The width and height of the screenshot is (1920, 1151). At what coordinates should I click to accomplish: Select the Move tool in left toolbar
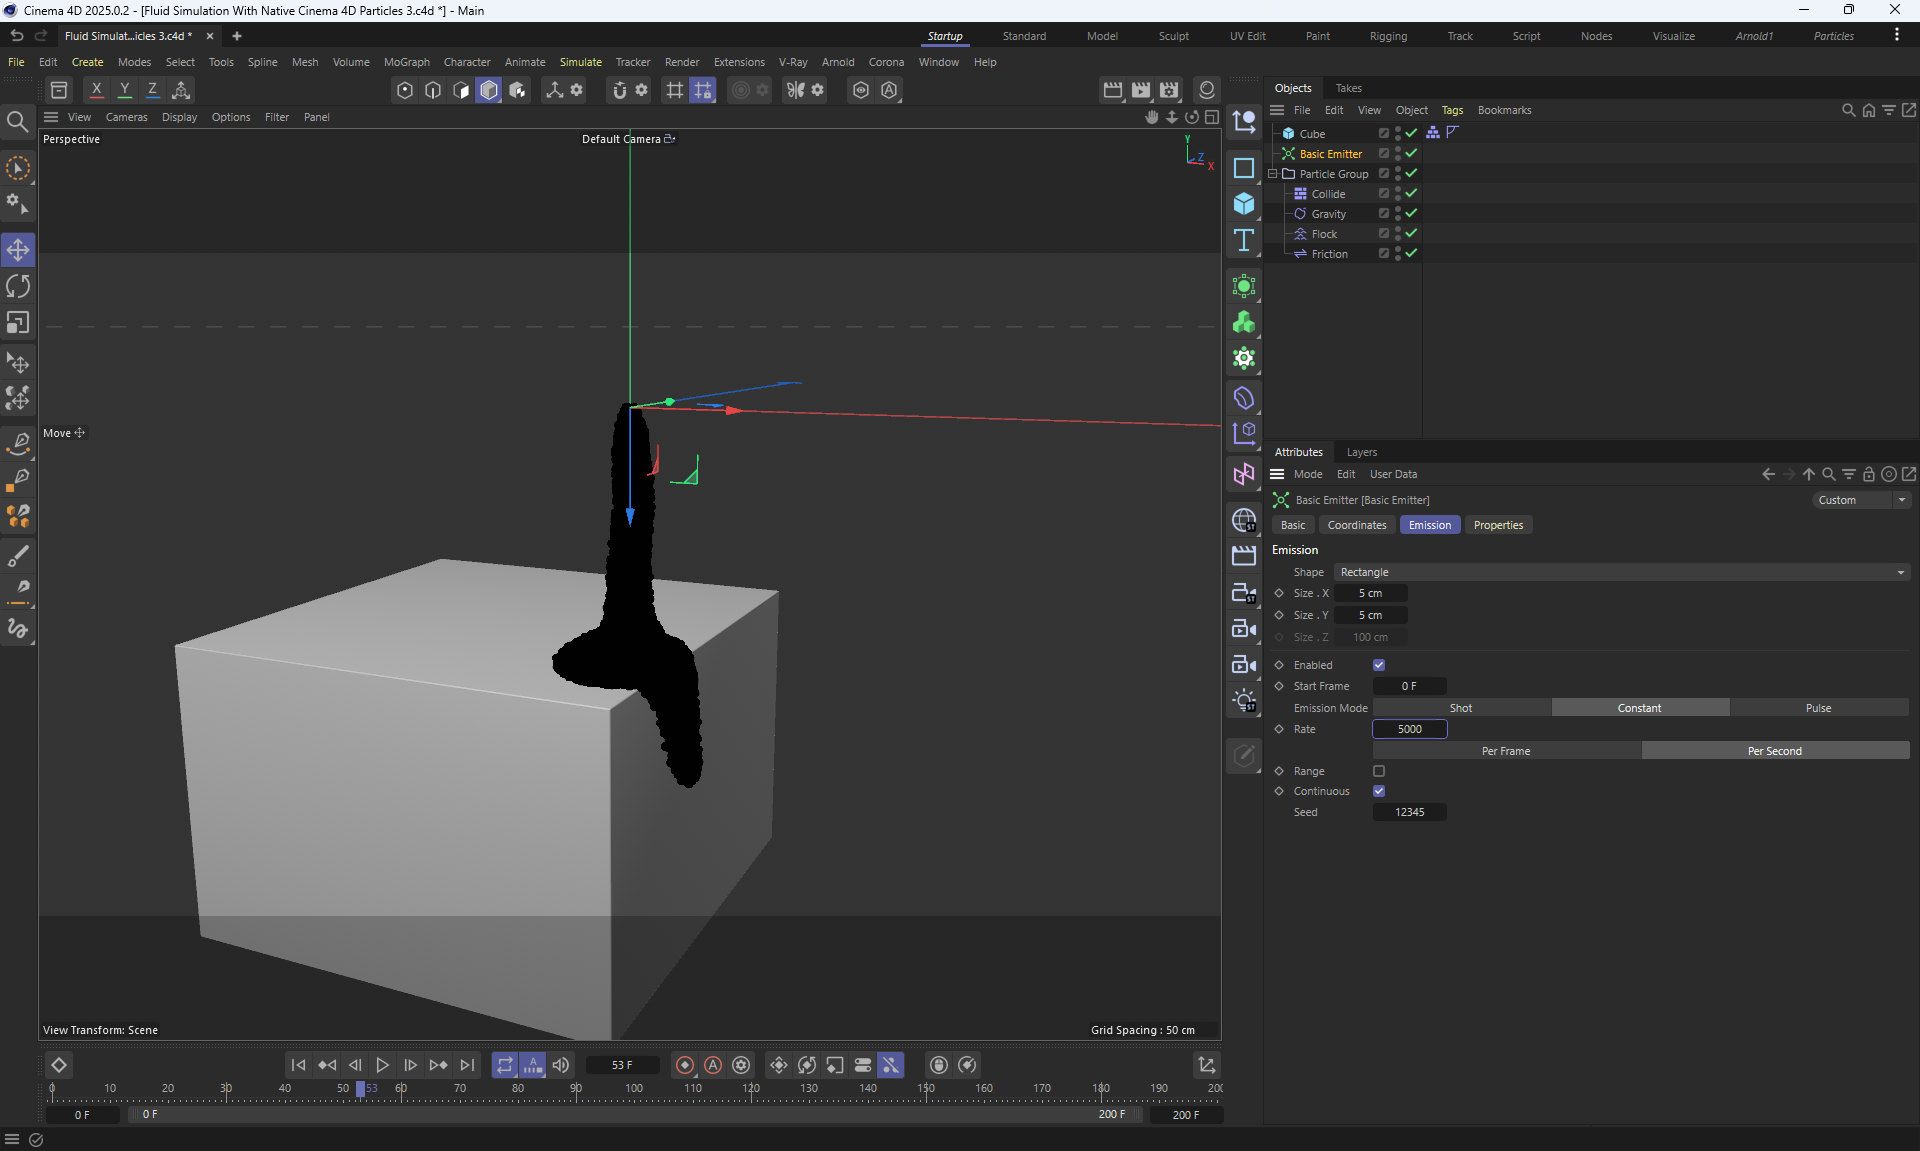point(18,249)
